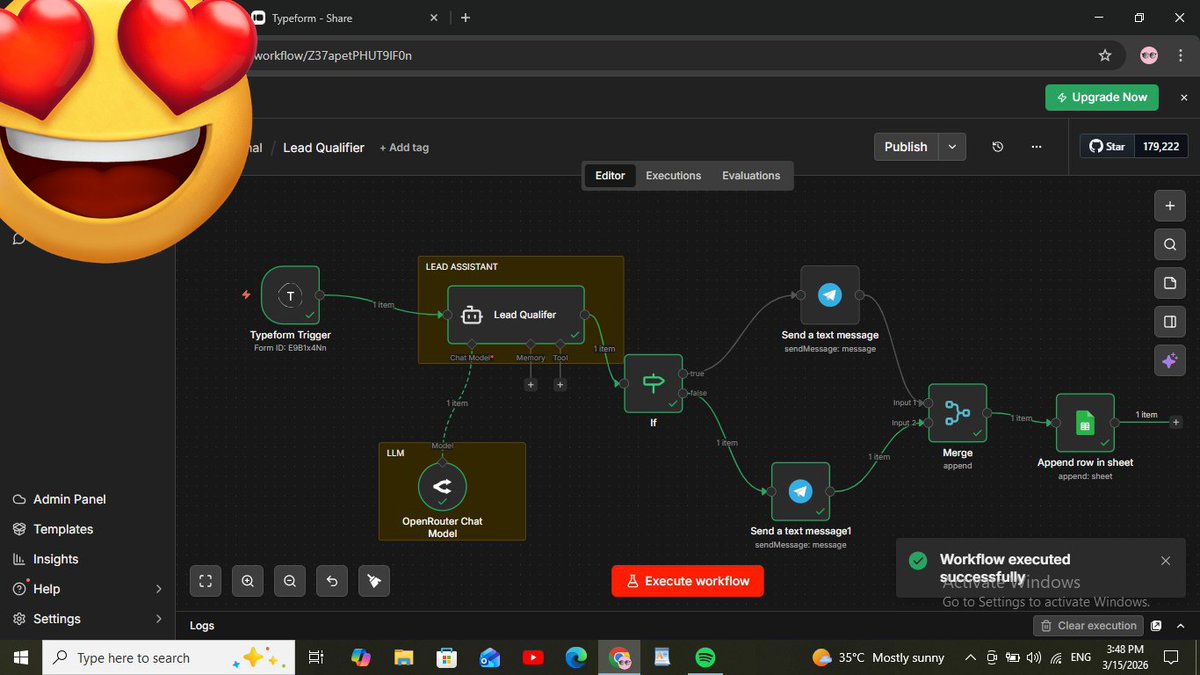Click the GitHub Star button
The height and width of the screenshot is (675, 1200).
pos(1107,147)
